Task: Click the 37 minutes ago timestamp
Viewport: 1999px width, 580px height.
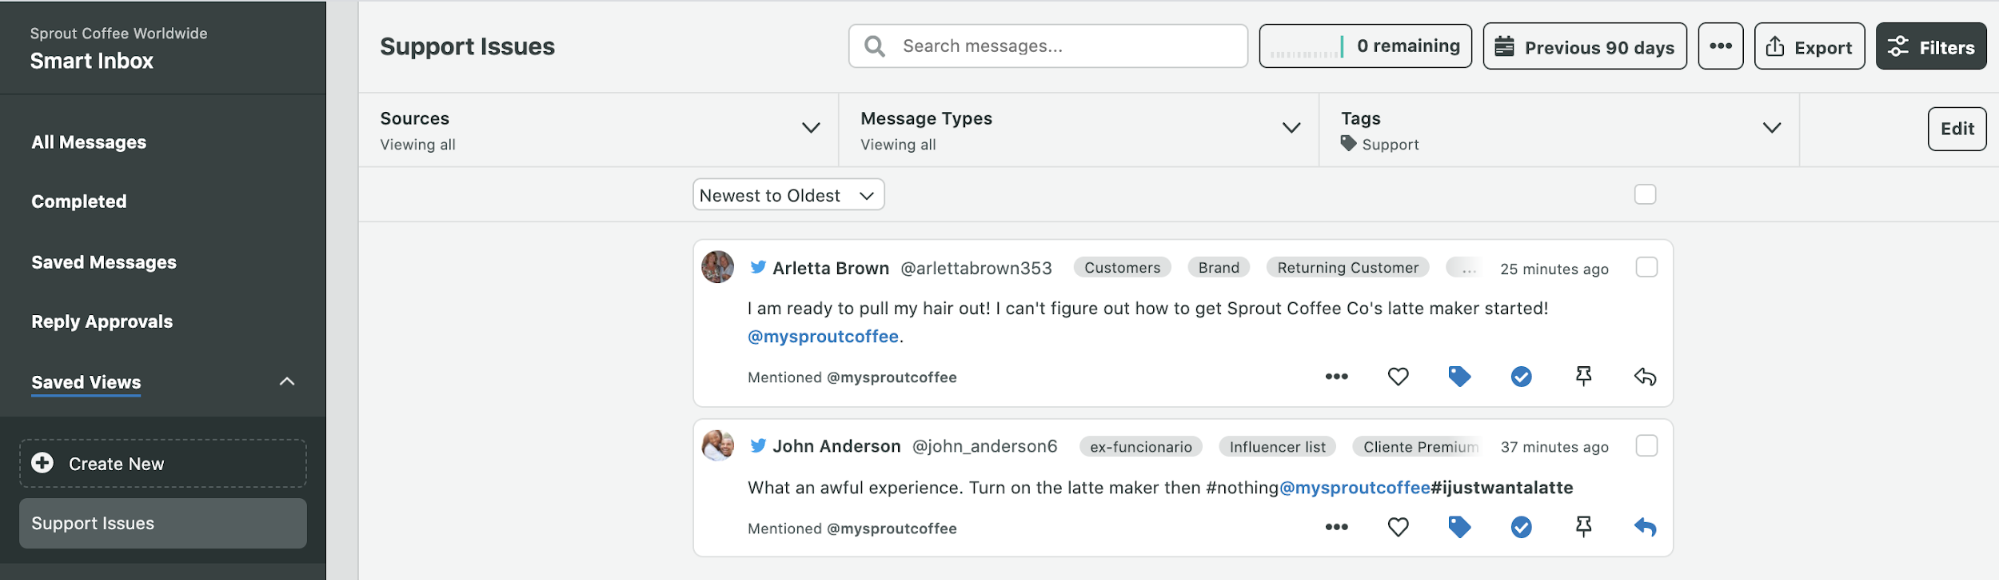Action: point(1554,447)
